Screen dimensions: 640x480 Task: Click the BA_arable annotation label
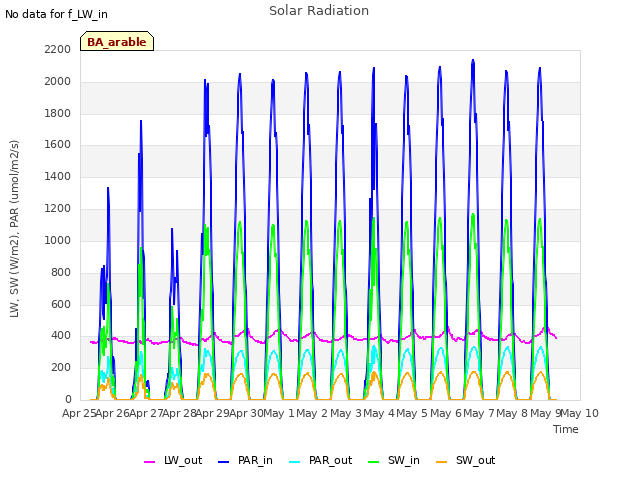click(x=117, y=42)
